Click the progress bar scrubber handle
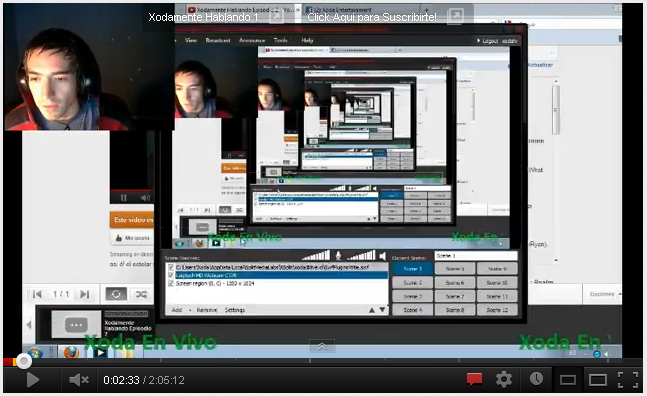647x396 pixels. coord(24,361)
